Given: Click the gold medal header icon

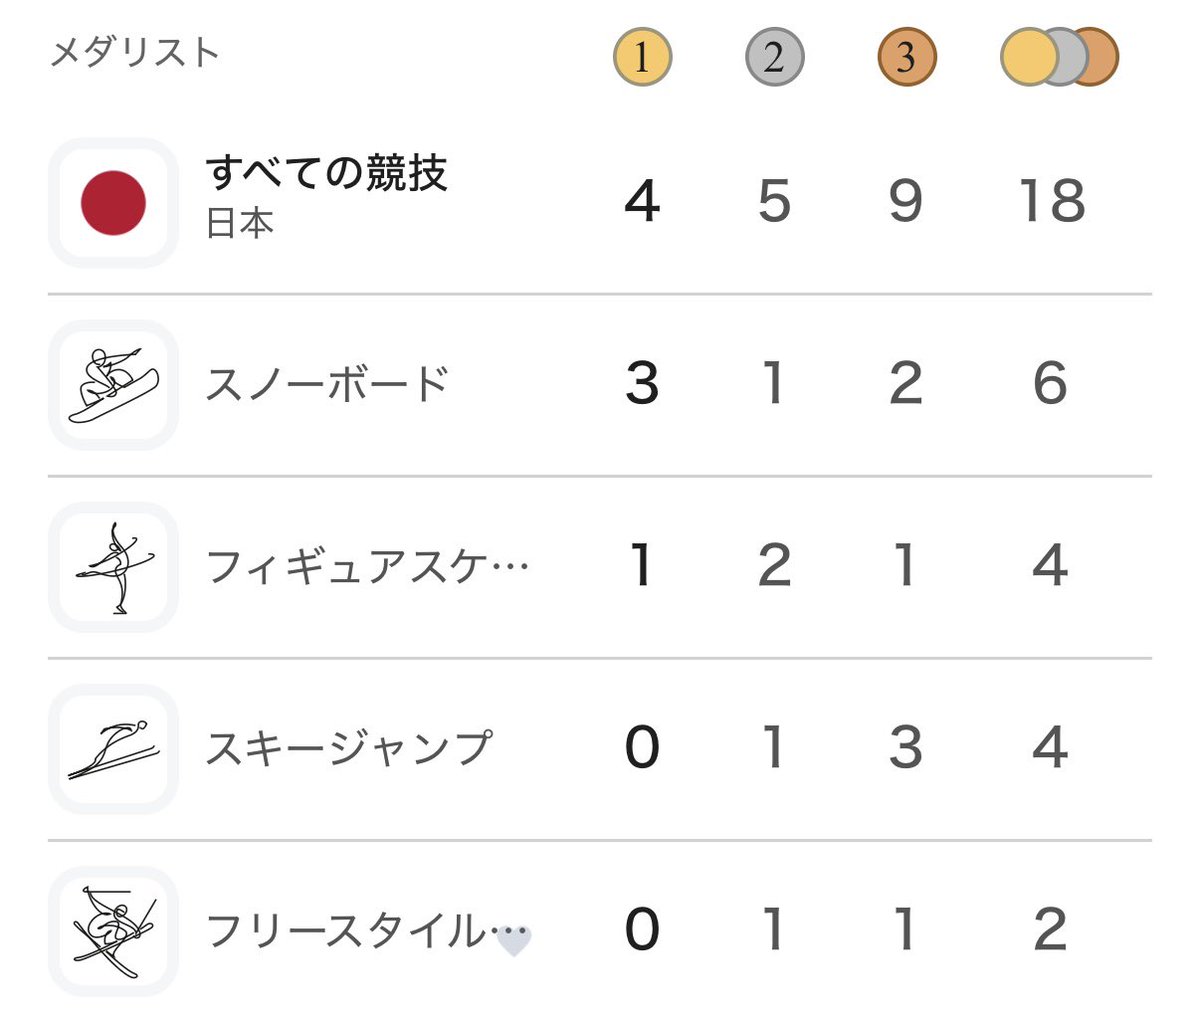Looking at the screenshot, I should [x=642, y=57].
